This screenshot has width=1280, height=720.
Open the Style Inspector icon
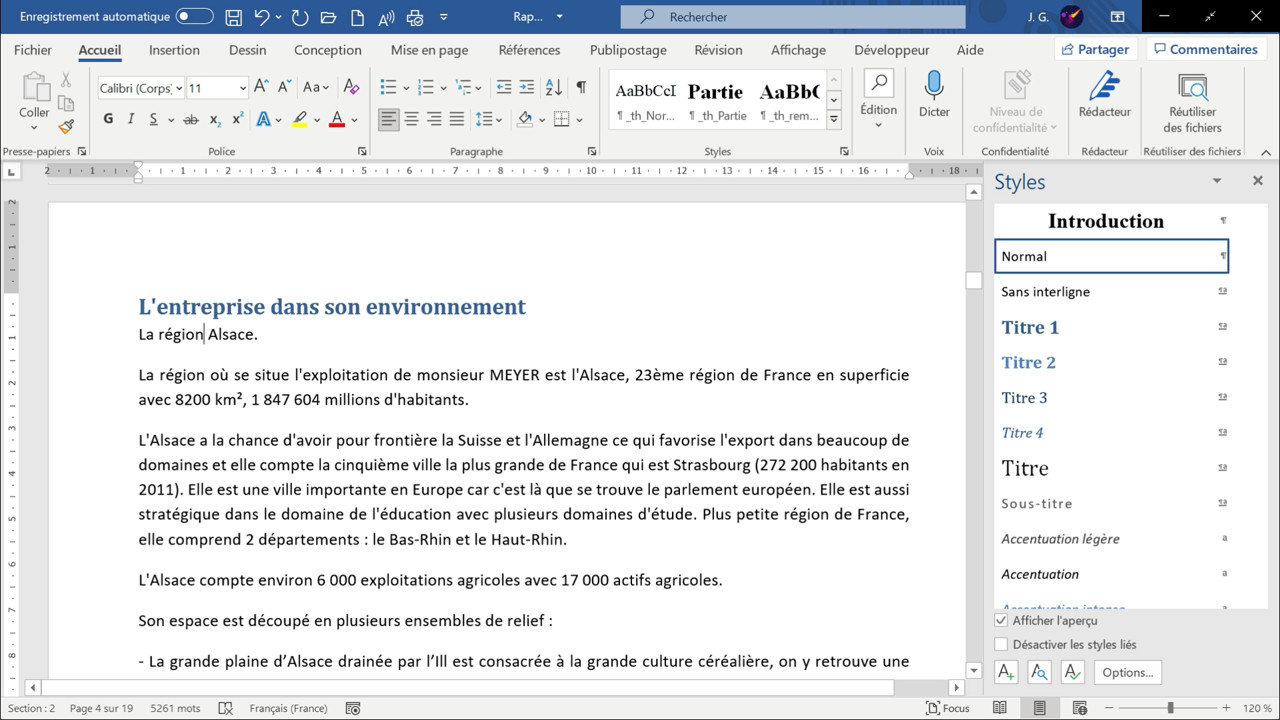coord(1039,672)
